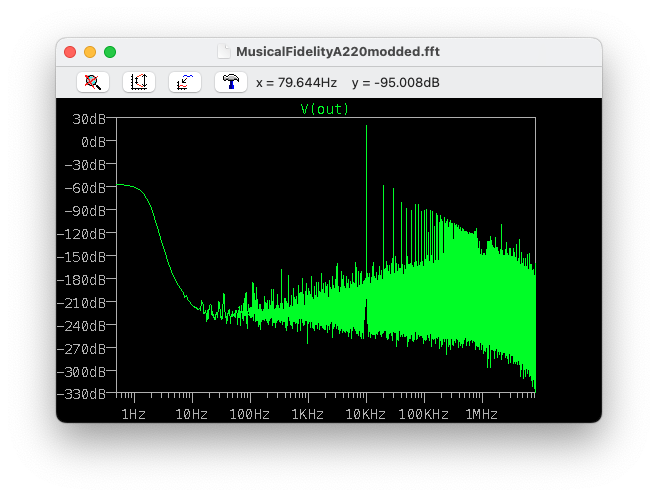Viewport: 658px width, 497px height.
Task: Click the document icon in title bar
Action: coord(224,52)
